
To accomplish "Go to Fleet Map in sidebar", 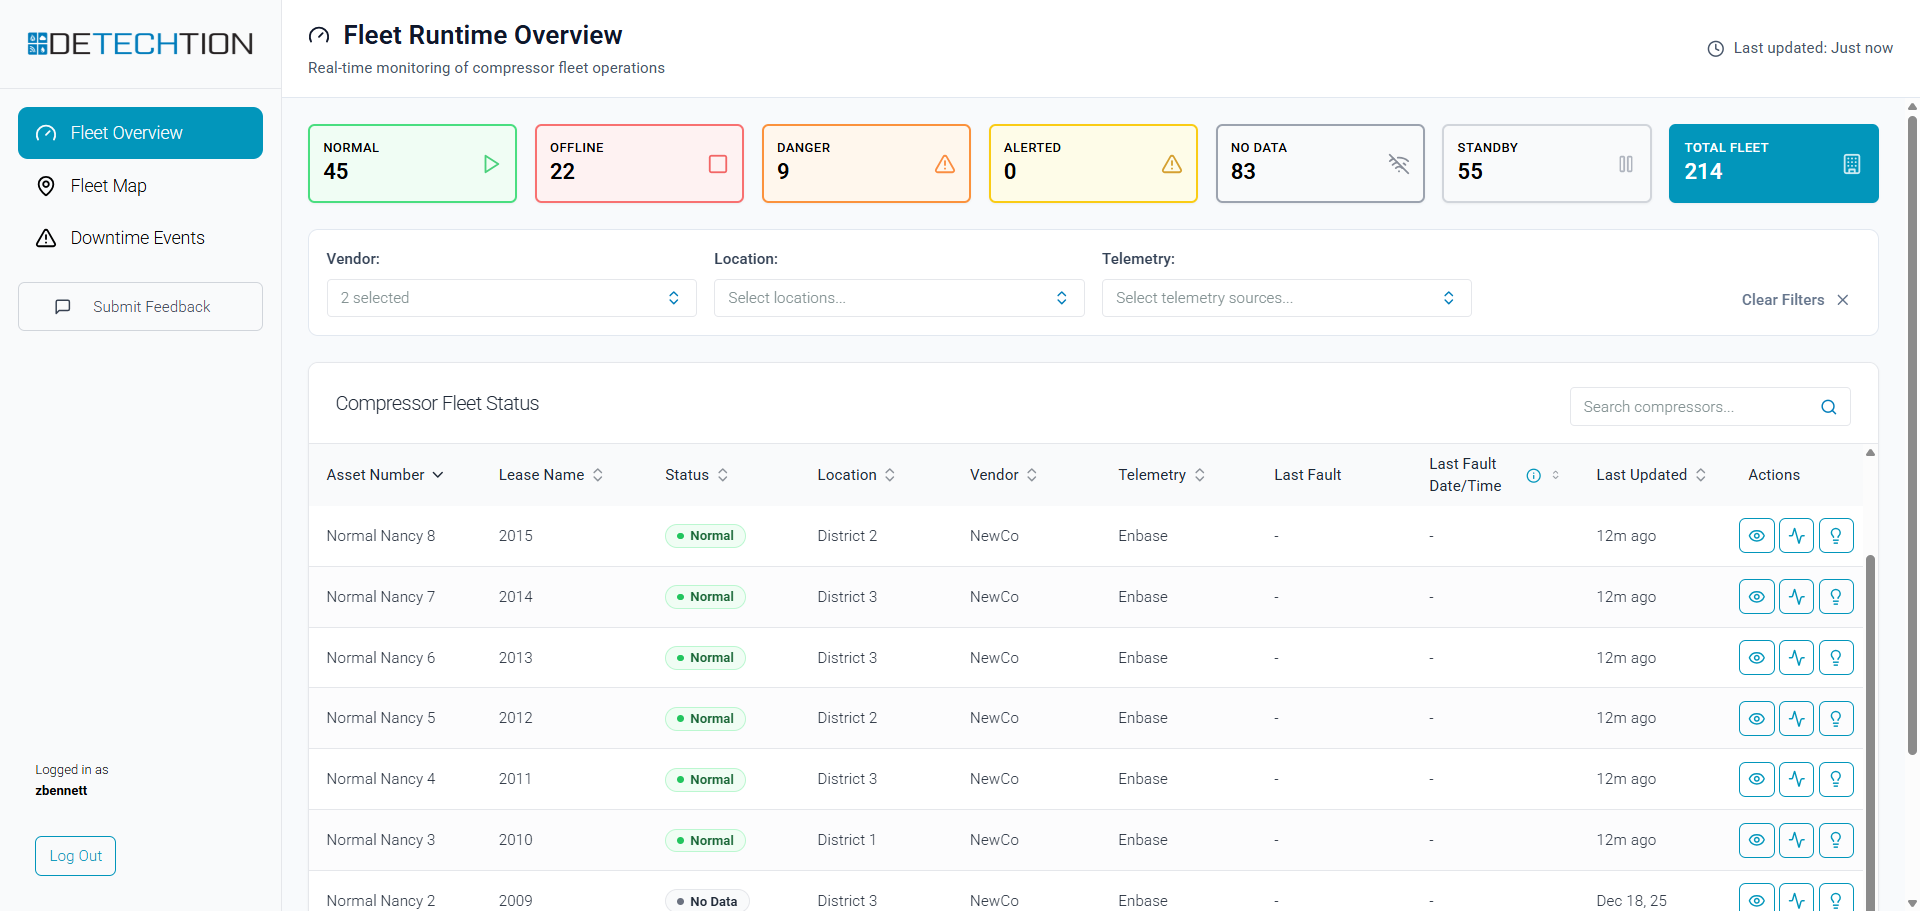I will (108, 186).
